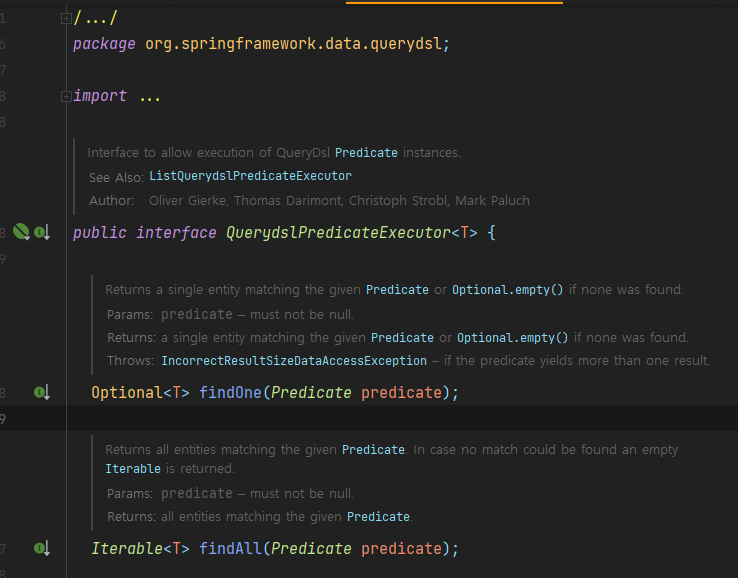Click the 'package' keyword
This screenshot has height=578, width=738.
(104, 44)
